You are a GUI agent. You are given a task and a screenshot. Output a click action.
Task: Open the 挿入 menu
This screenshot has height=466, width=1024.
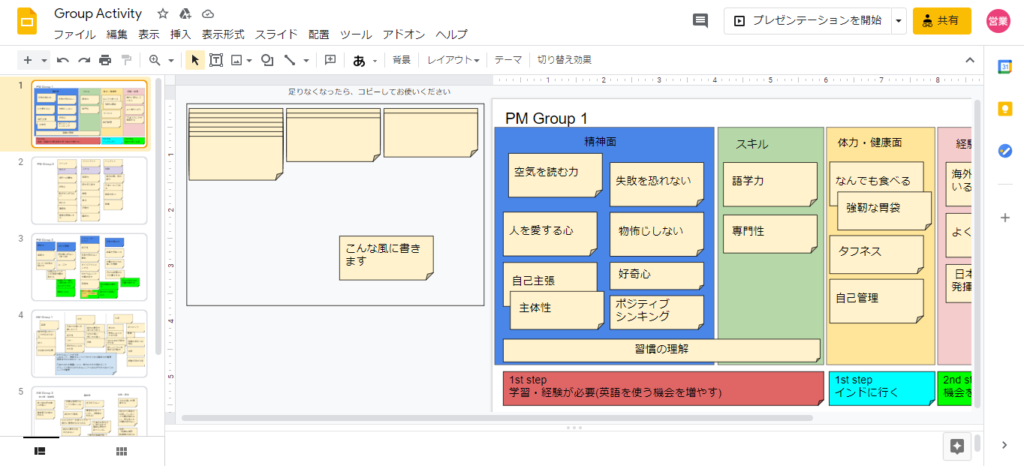tap(180, 35)
